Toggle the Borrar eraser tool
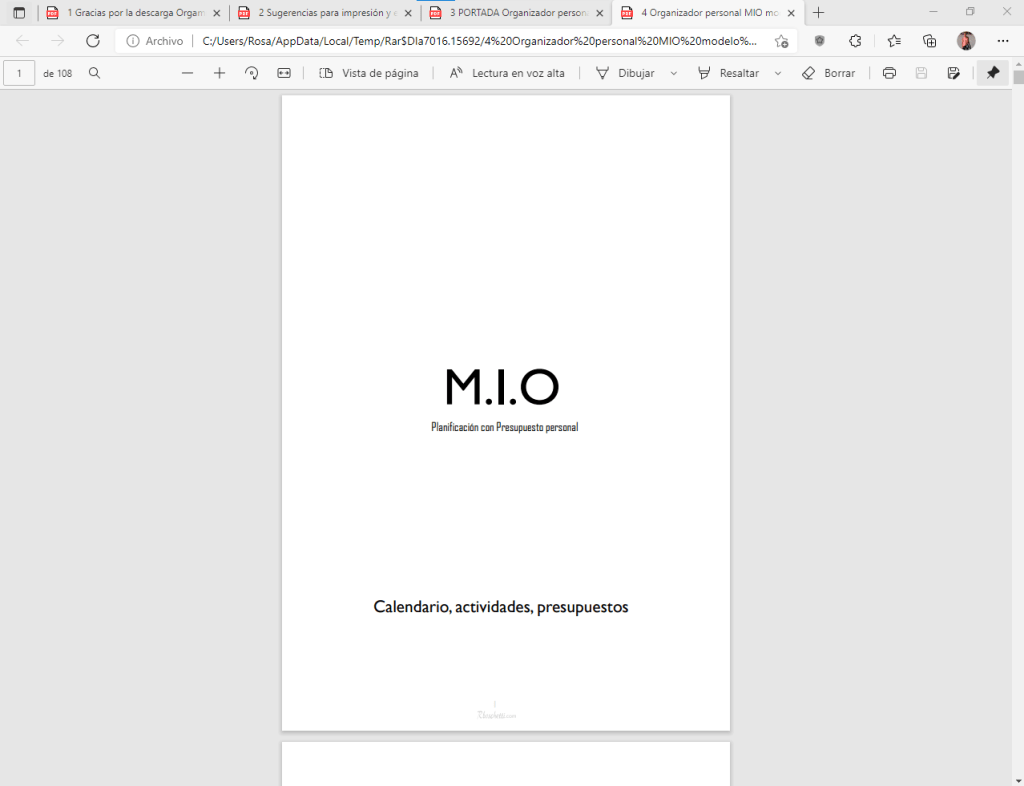This screenshot has width=1024, height=786. click(828, 73)
